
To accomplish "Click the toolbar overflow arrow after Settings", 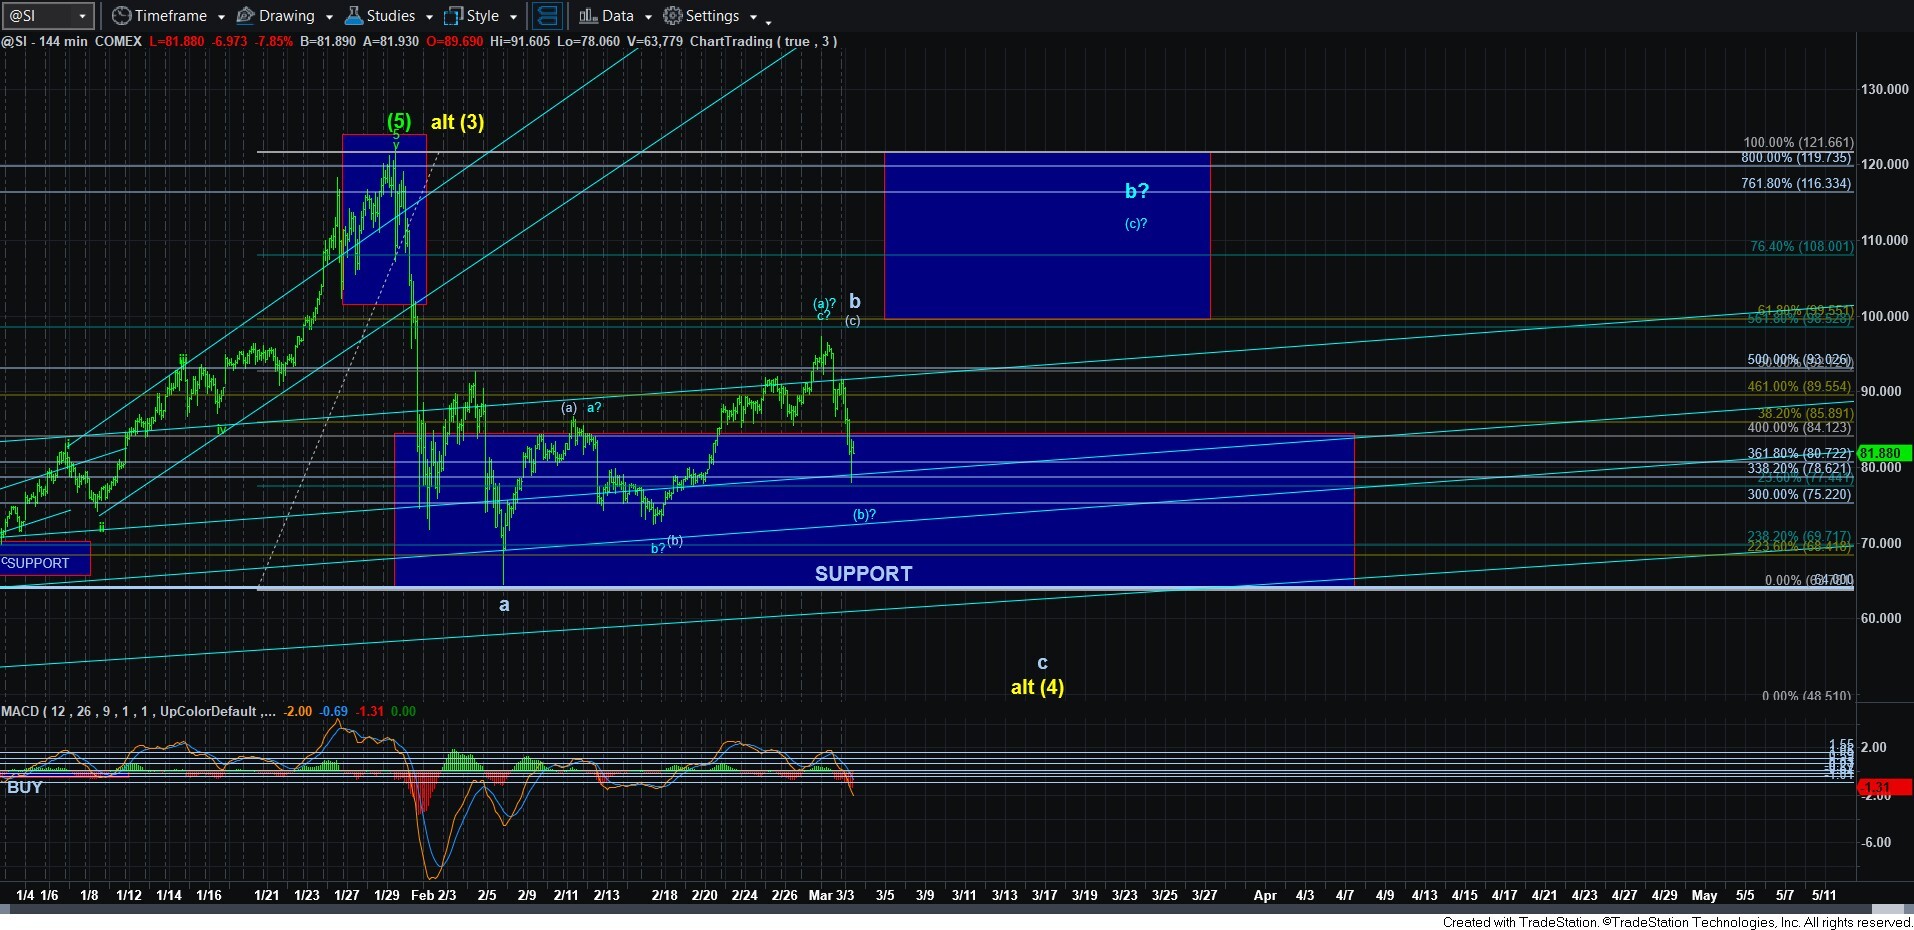I will (x=768, y=19).
